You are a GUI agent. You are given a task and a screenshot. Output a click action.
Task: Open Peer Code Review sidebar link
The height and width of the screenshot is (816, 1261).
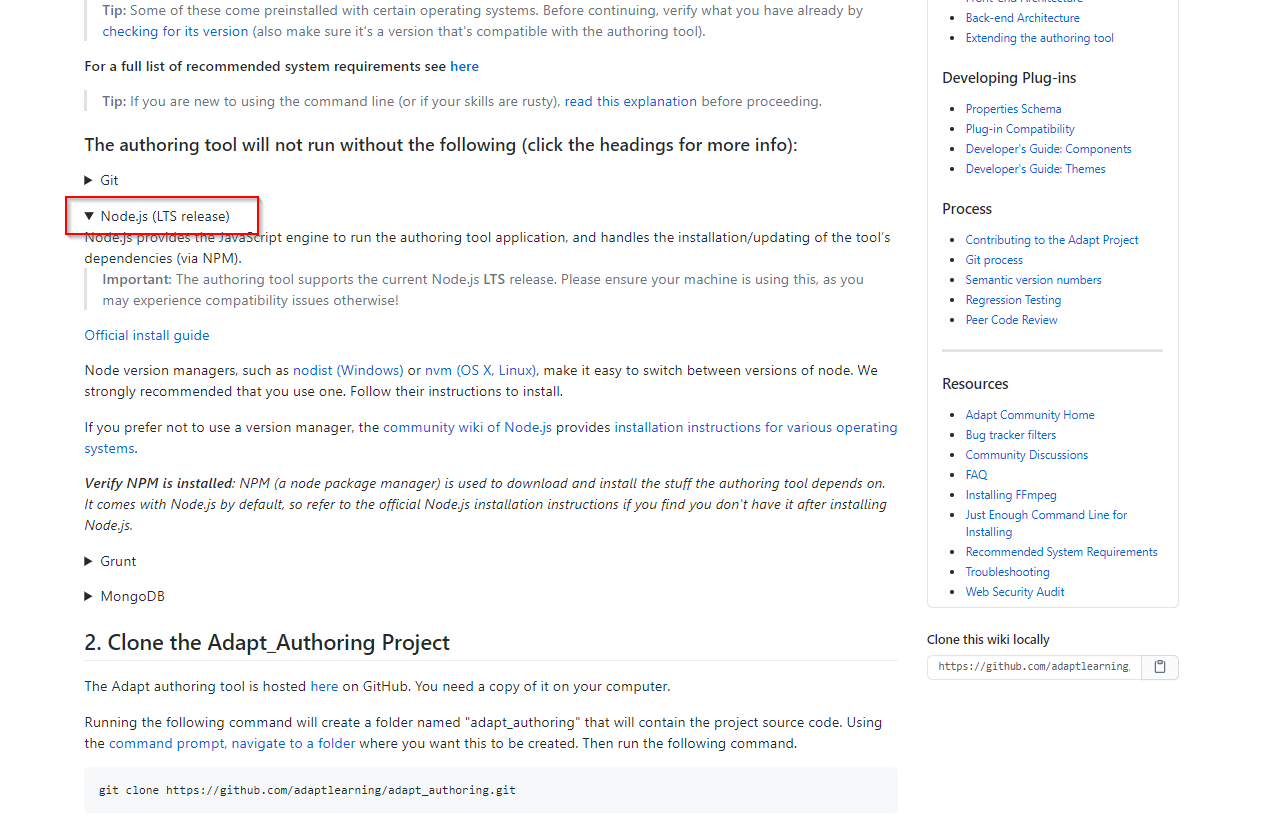coord(1011,320)
